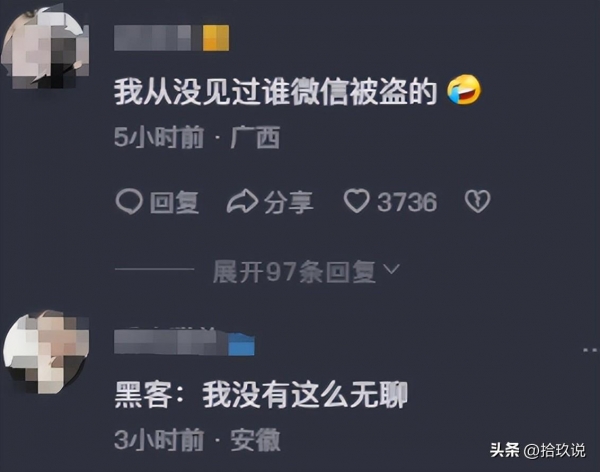Select comment text 我从没见过谁微信被盗的

276,91
